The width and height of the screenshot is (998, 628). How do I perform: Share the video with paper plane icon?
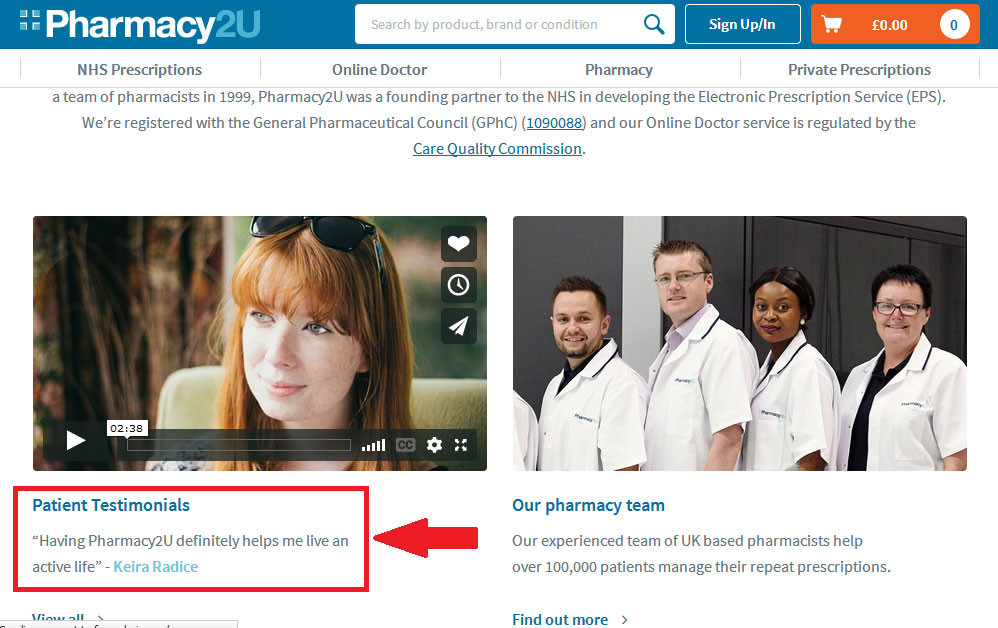pos(458,326)
